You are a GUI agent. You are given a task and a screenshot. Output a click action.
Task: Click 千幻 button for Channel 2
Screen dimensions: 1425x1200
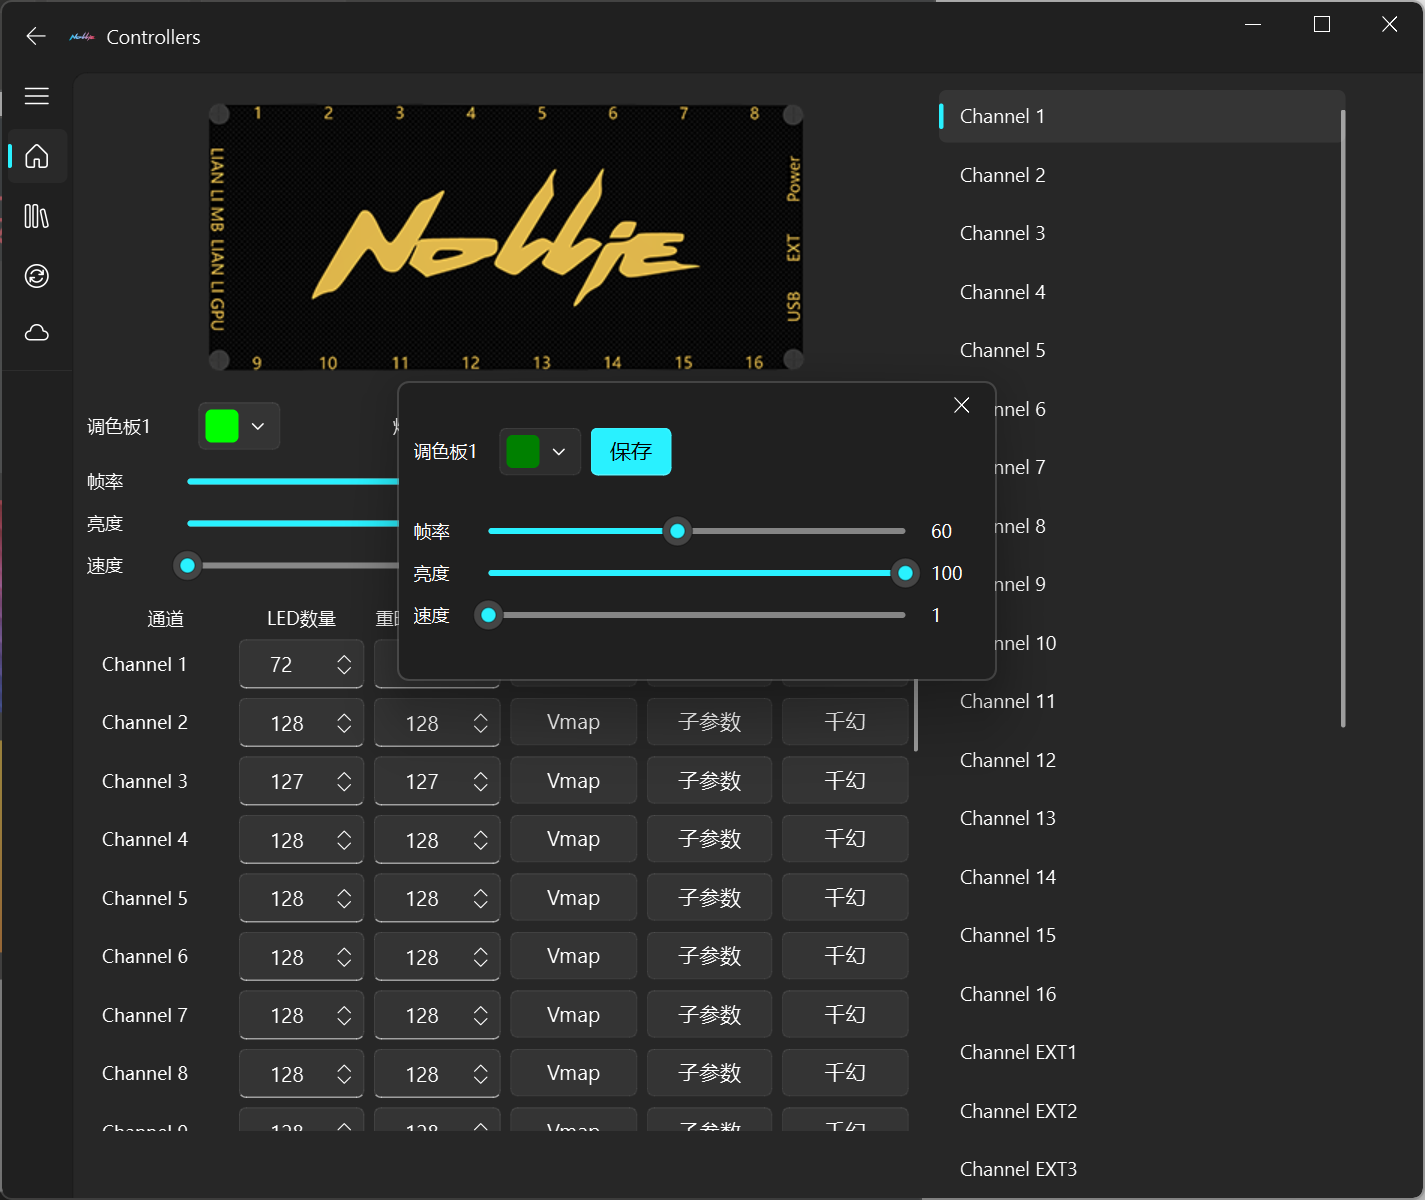click(x=845, y=722)
